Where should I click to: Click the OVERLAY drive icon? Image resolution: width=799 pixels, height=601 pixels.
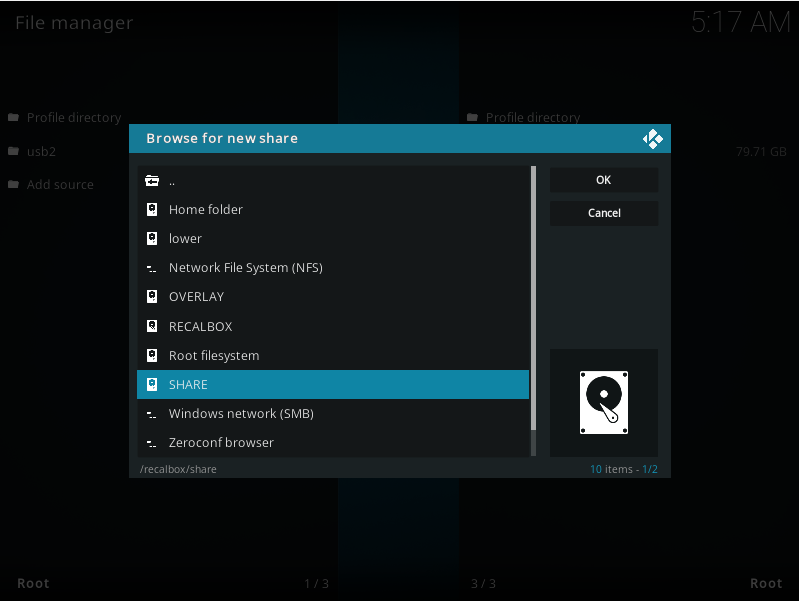pos(152,297)
